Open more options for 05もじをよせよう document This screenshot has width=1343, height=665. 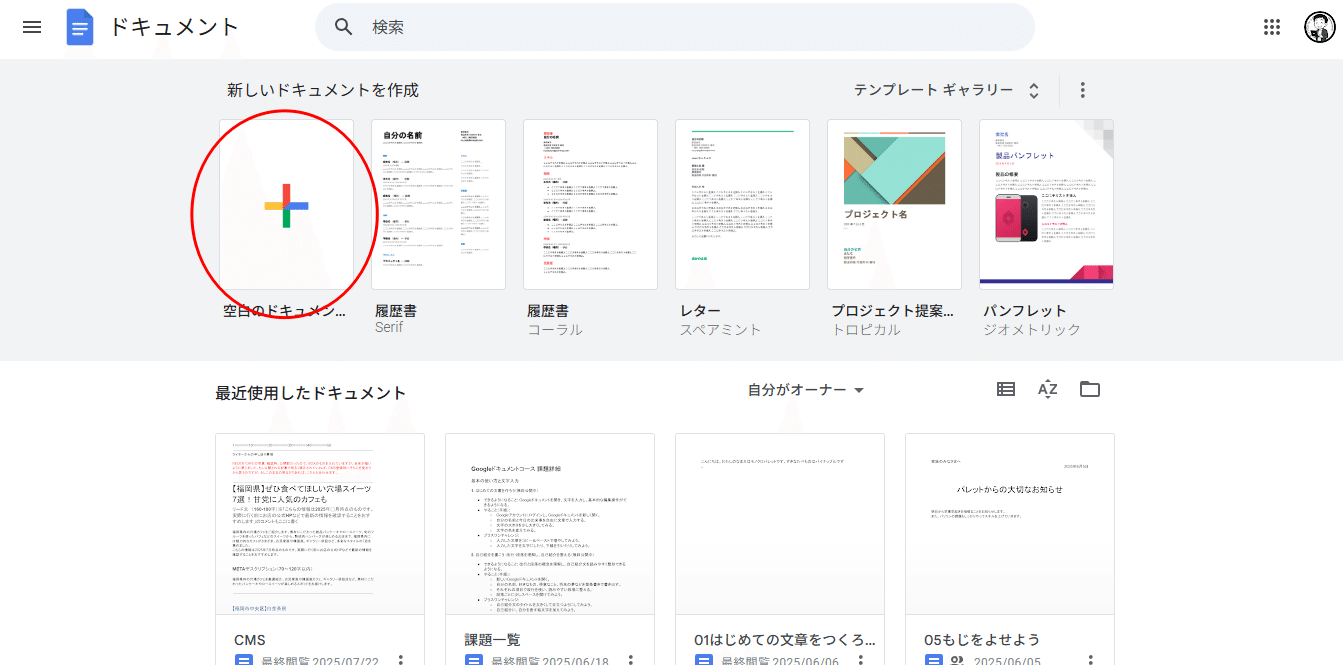pos(1091,660)
